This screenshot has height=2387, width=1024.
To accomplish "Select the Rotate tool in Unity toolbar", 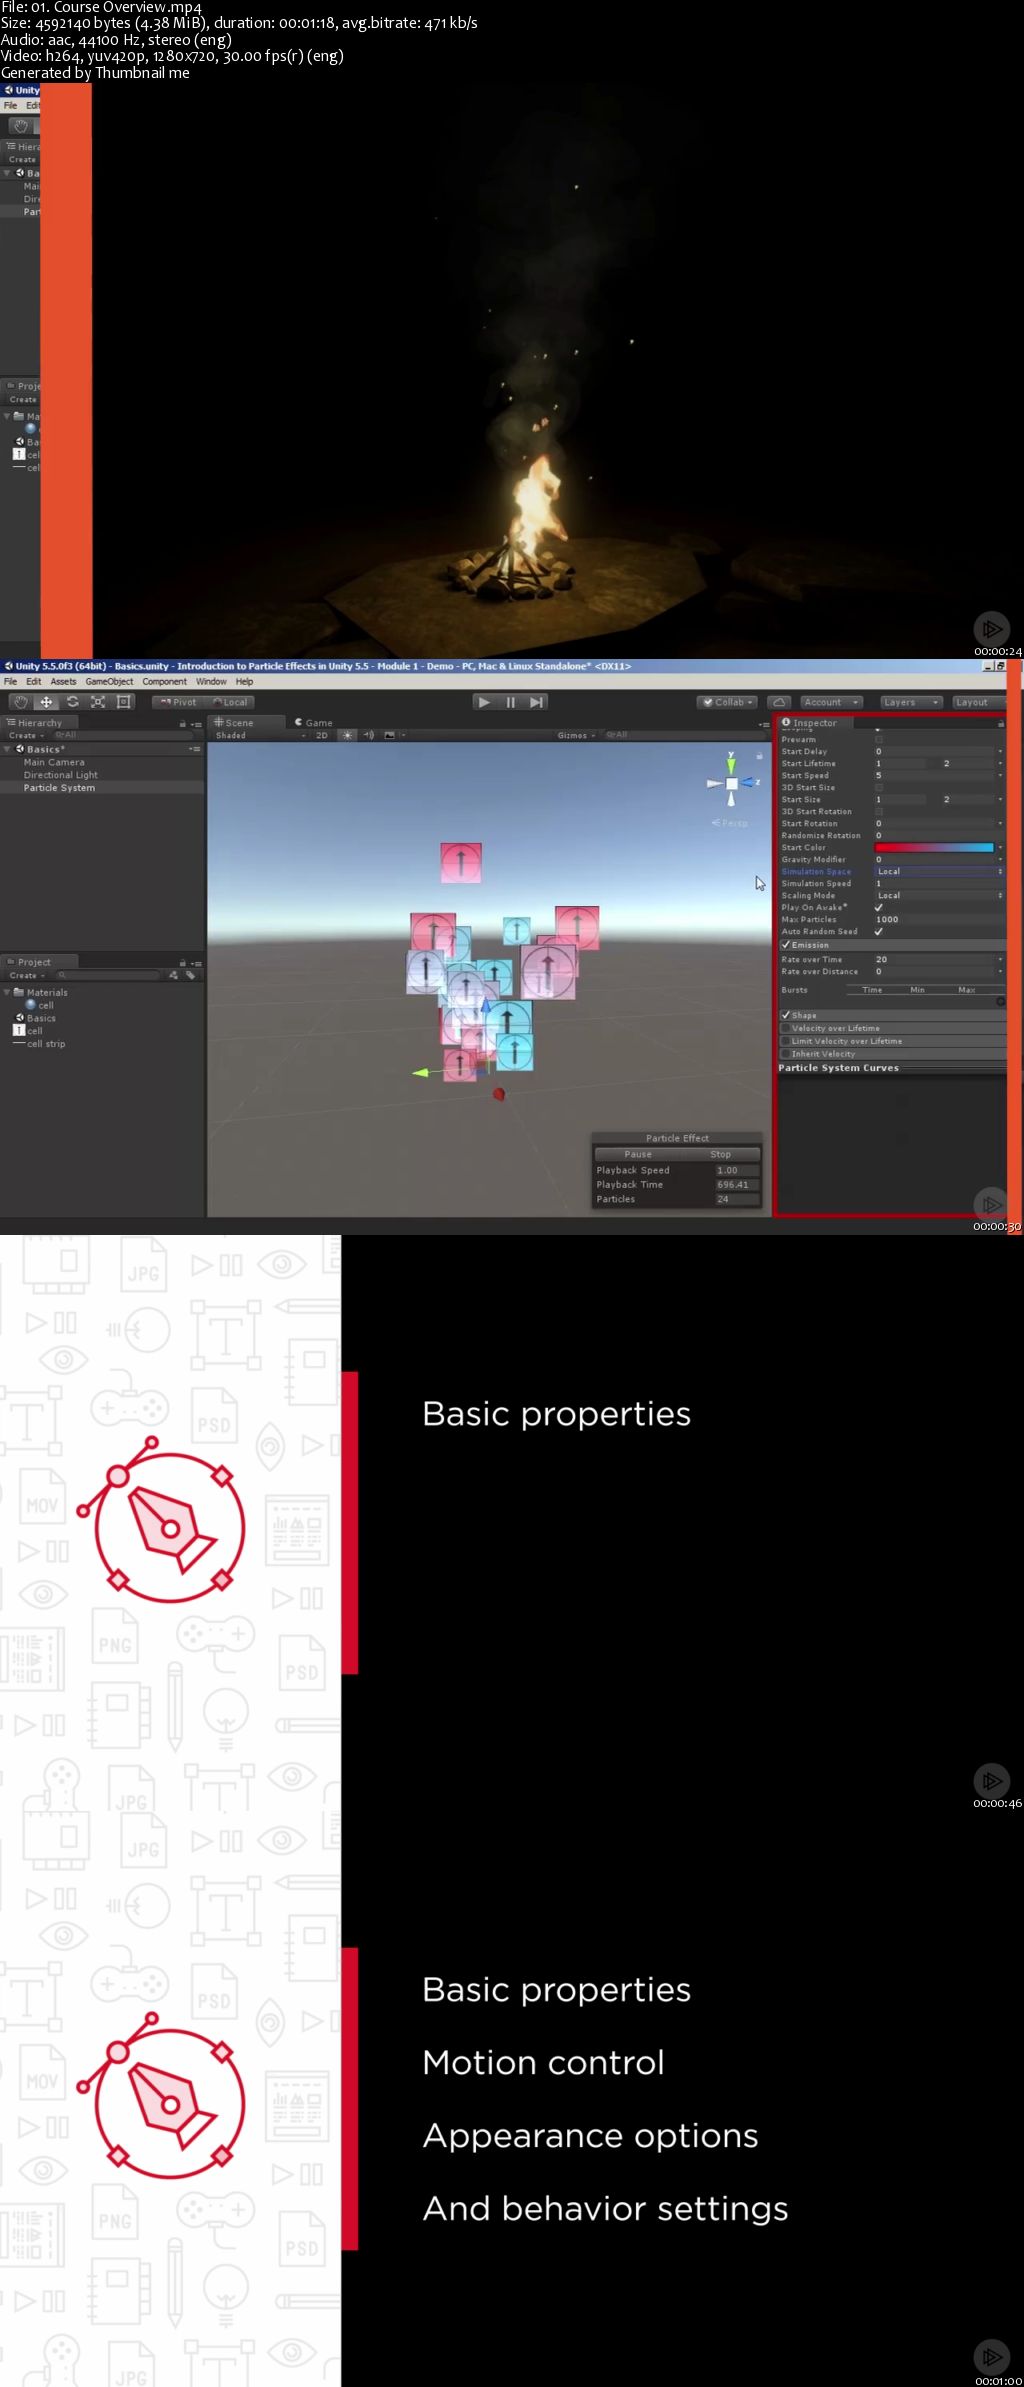I will coord(72,702).
